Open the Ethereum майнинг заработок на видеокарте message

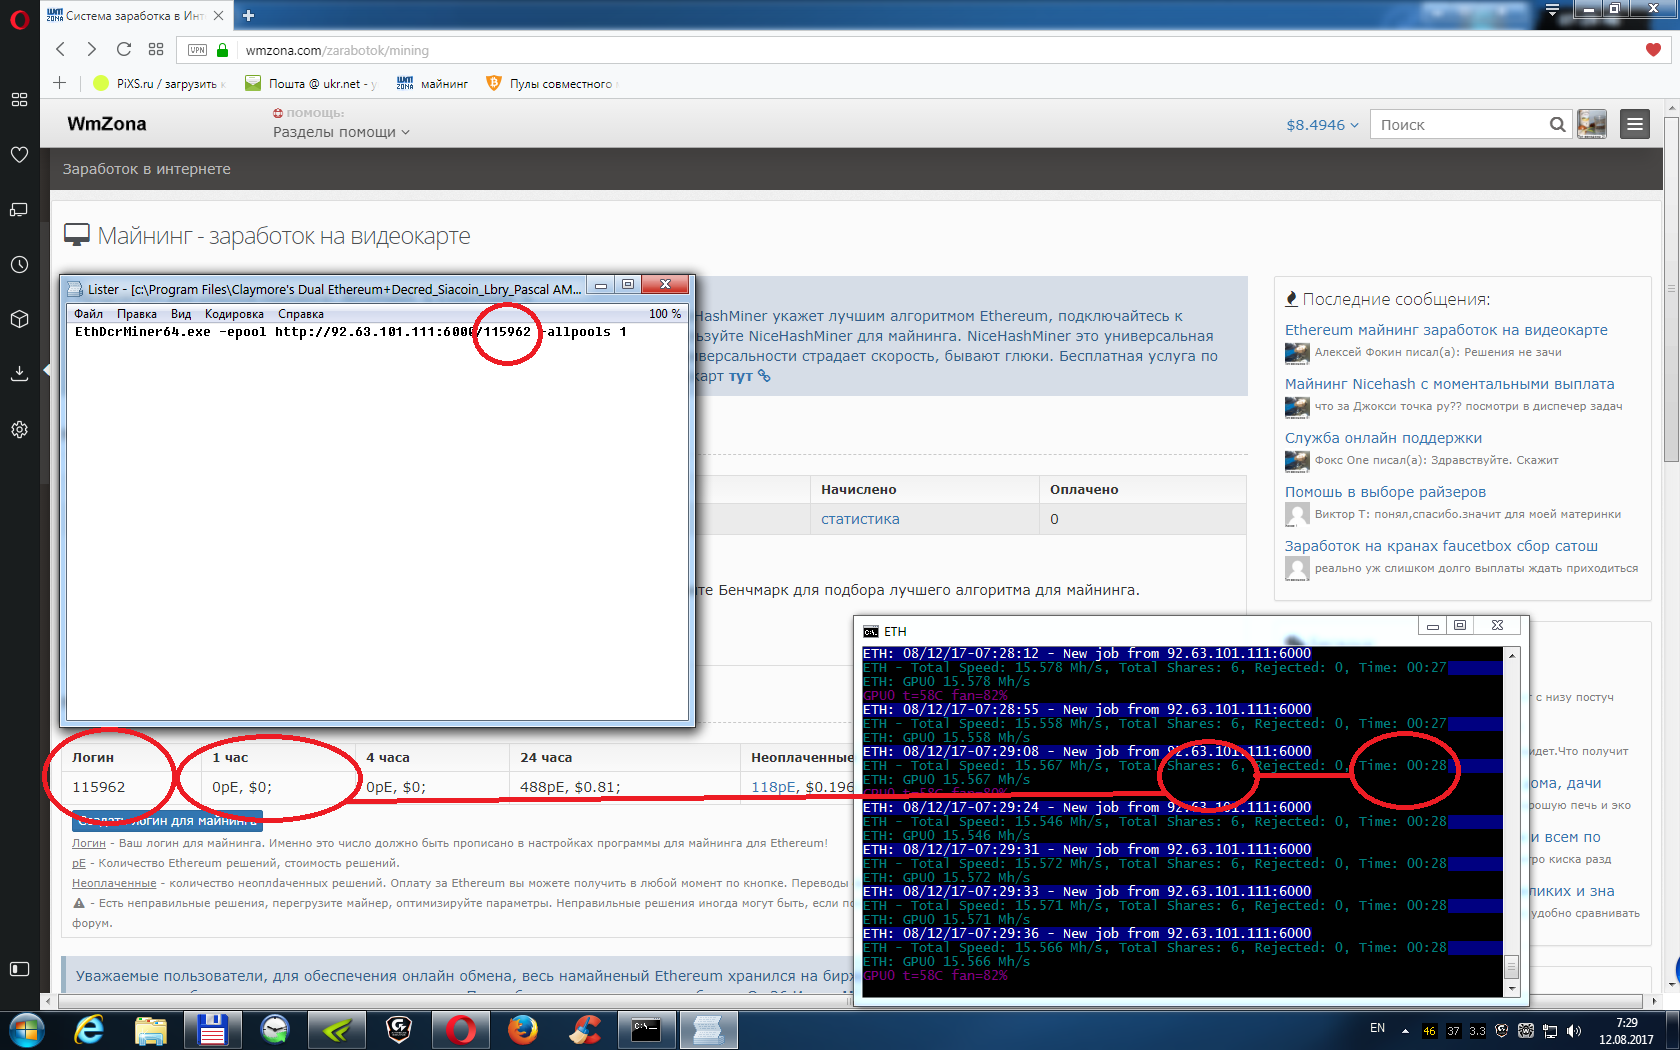[x=1446, y=330]
